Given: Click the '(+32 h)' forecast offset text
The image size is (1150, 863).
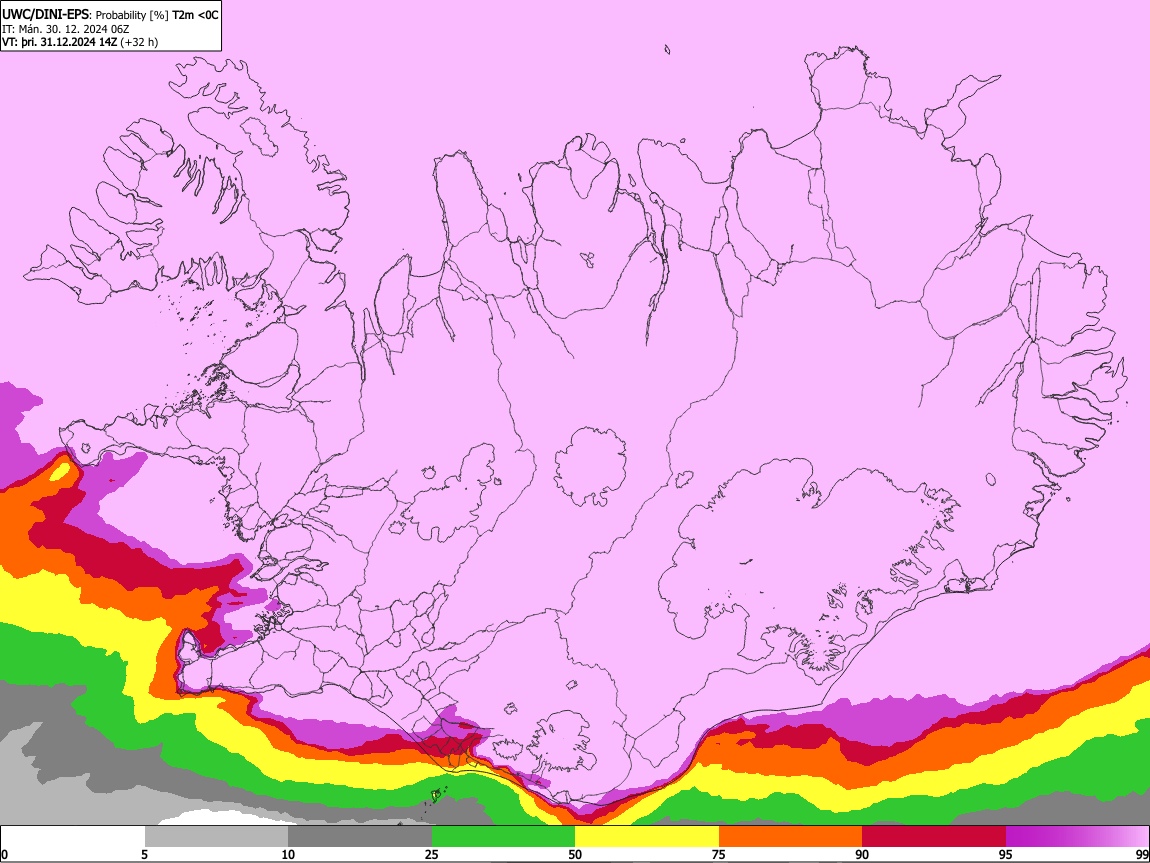Looking at the screenshot, I should 139,42.
